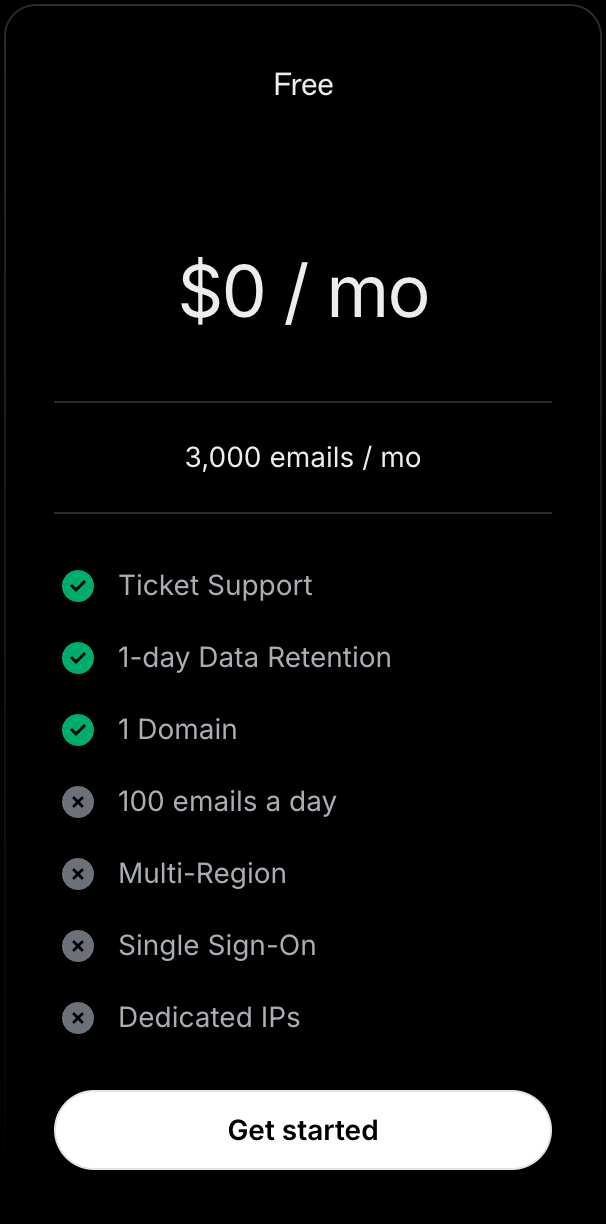The width and height of the screenshot is (606, 1224).
Task: Select the 1-day Data Retention label
Action: [254, 658]
